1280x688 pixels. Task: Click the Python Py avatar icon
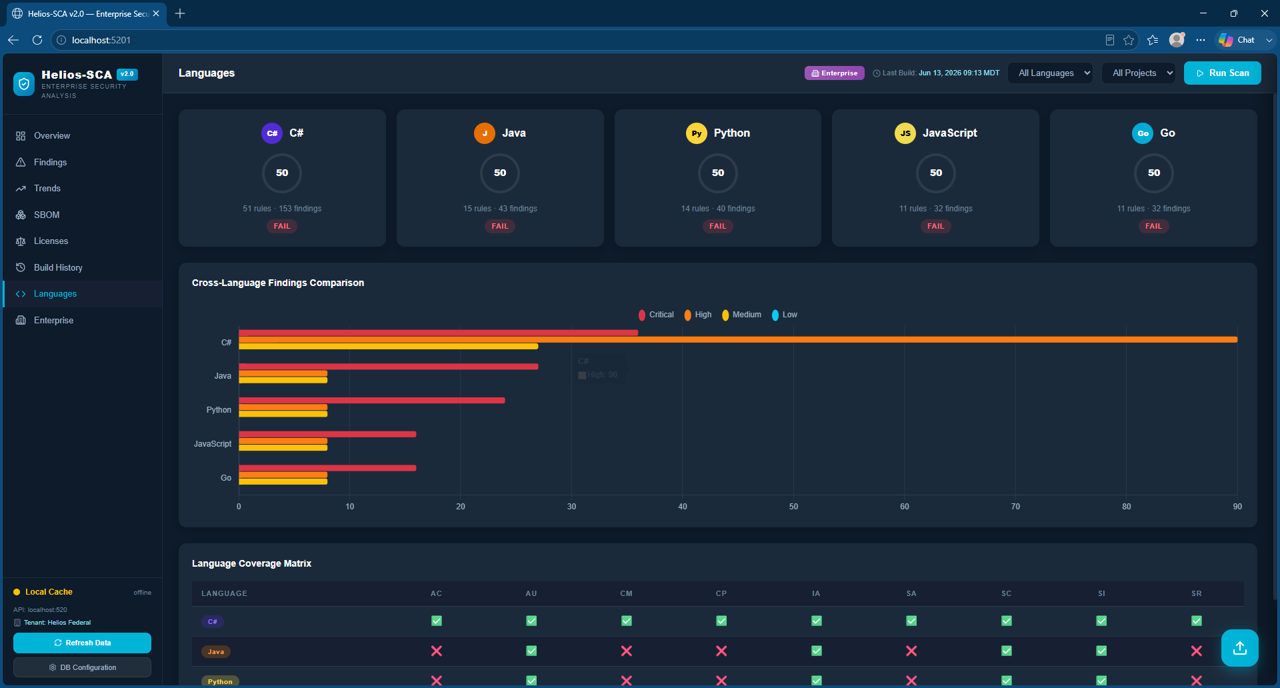tap(697, 133)
